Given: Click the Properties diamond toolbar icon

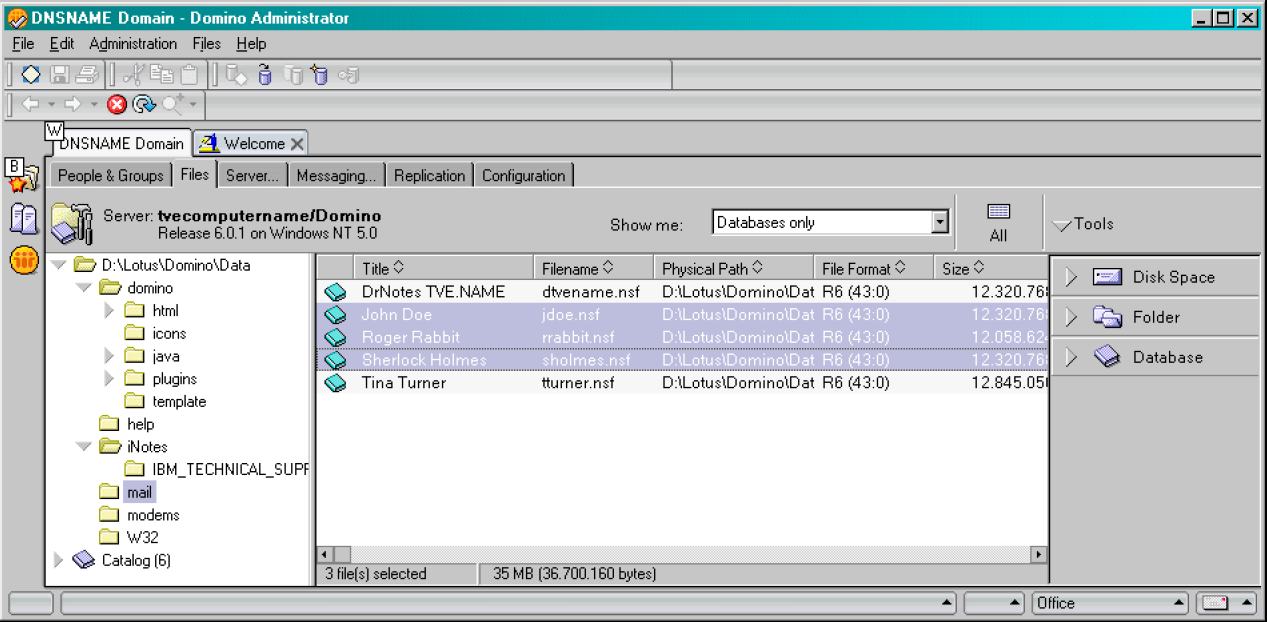Looking at the screenshot, I should (x=31, y=74).
